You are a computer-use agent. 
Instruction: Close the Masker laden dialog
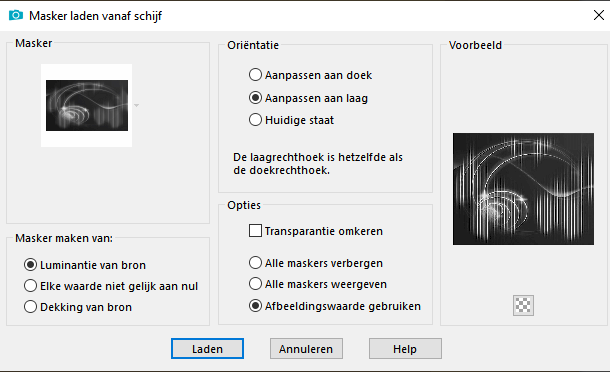pyautogui.click(x=599, y=15)
